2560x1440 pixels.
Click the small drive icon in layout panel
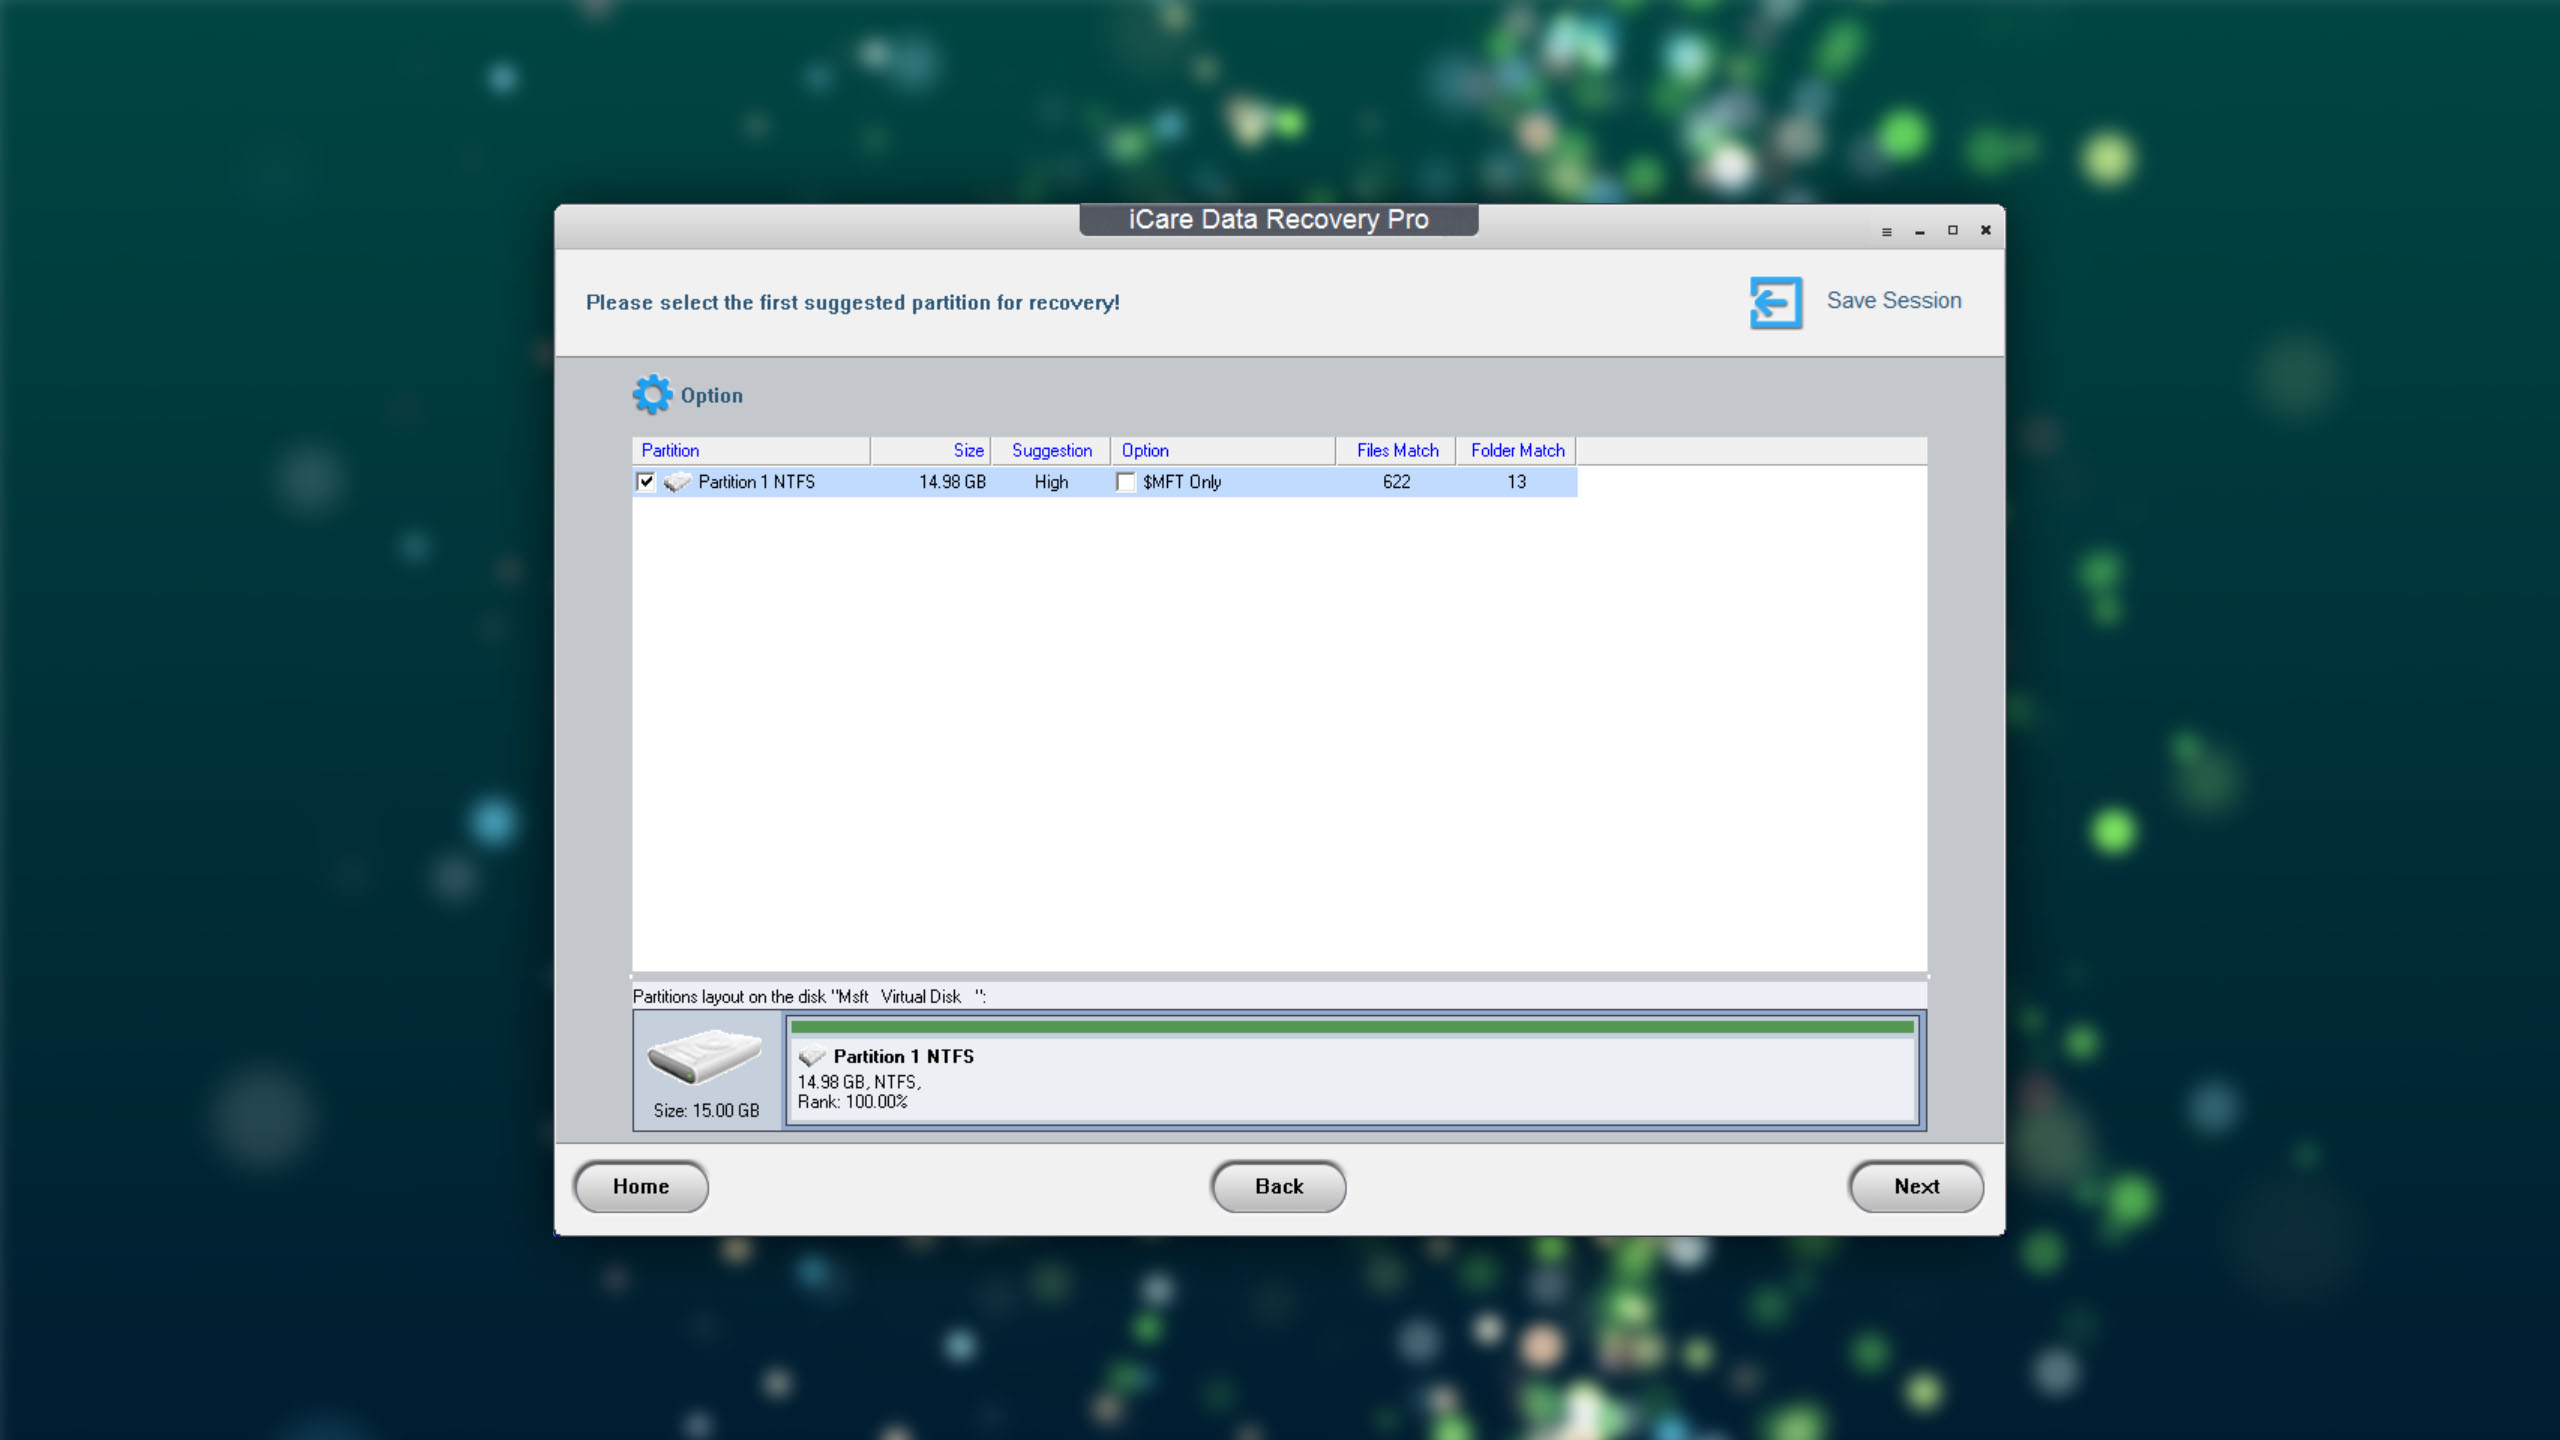pyautogui.click(x=811, y=1056)
